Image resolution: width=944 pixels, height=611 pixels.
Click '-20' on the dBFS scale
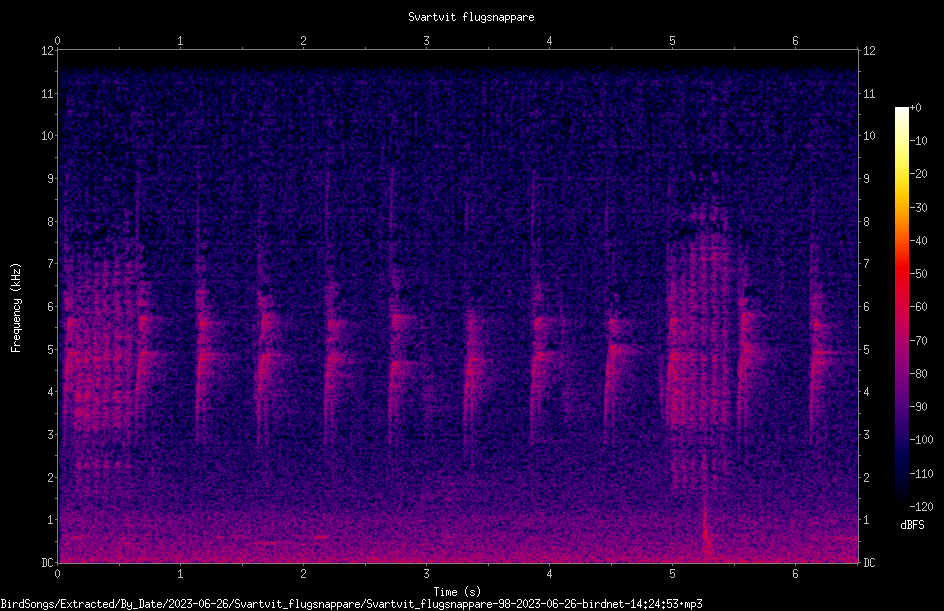coord(919,174)
